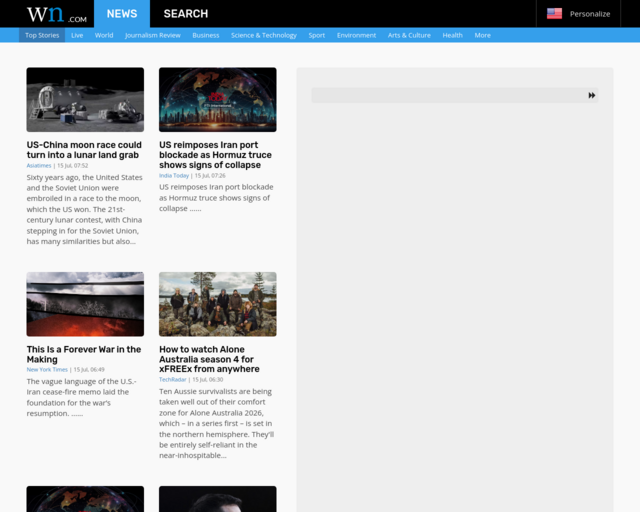Image resolution: width=640 pixels, height=512 pixels.
Task: Open the World section
Action: [104, 36]
